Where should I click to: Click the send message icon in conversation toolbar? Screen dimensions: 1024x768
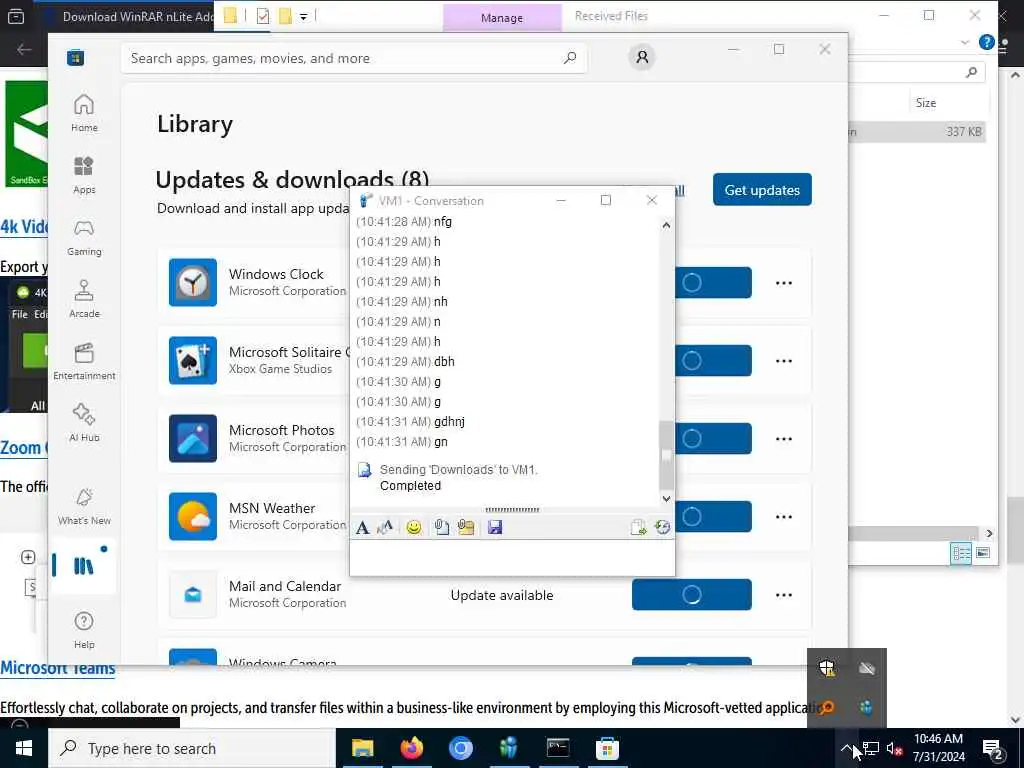(638, 527)
